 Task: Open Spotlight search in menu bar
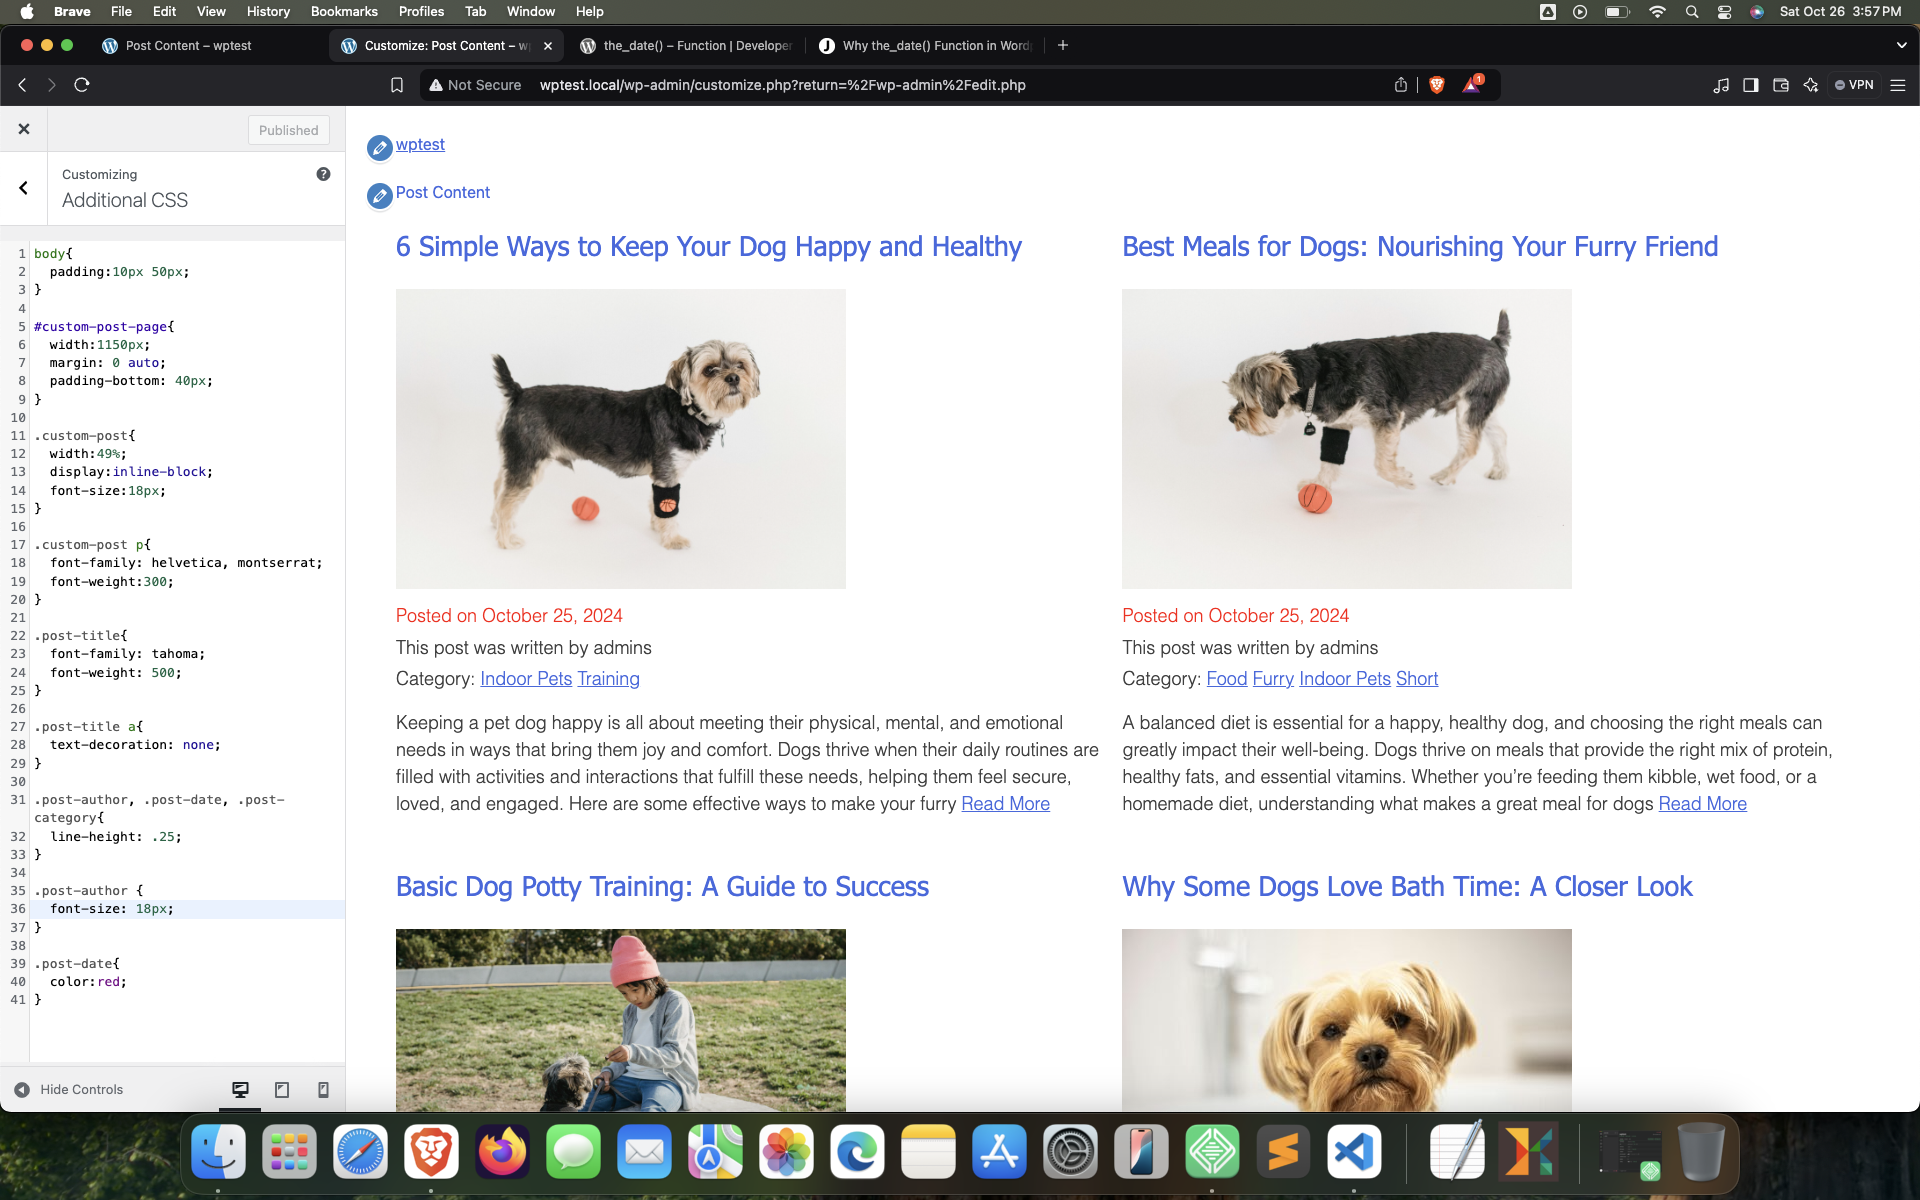click(x=1691, y=12)
